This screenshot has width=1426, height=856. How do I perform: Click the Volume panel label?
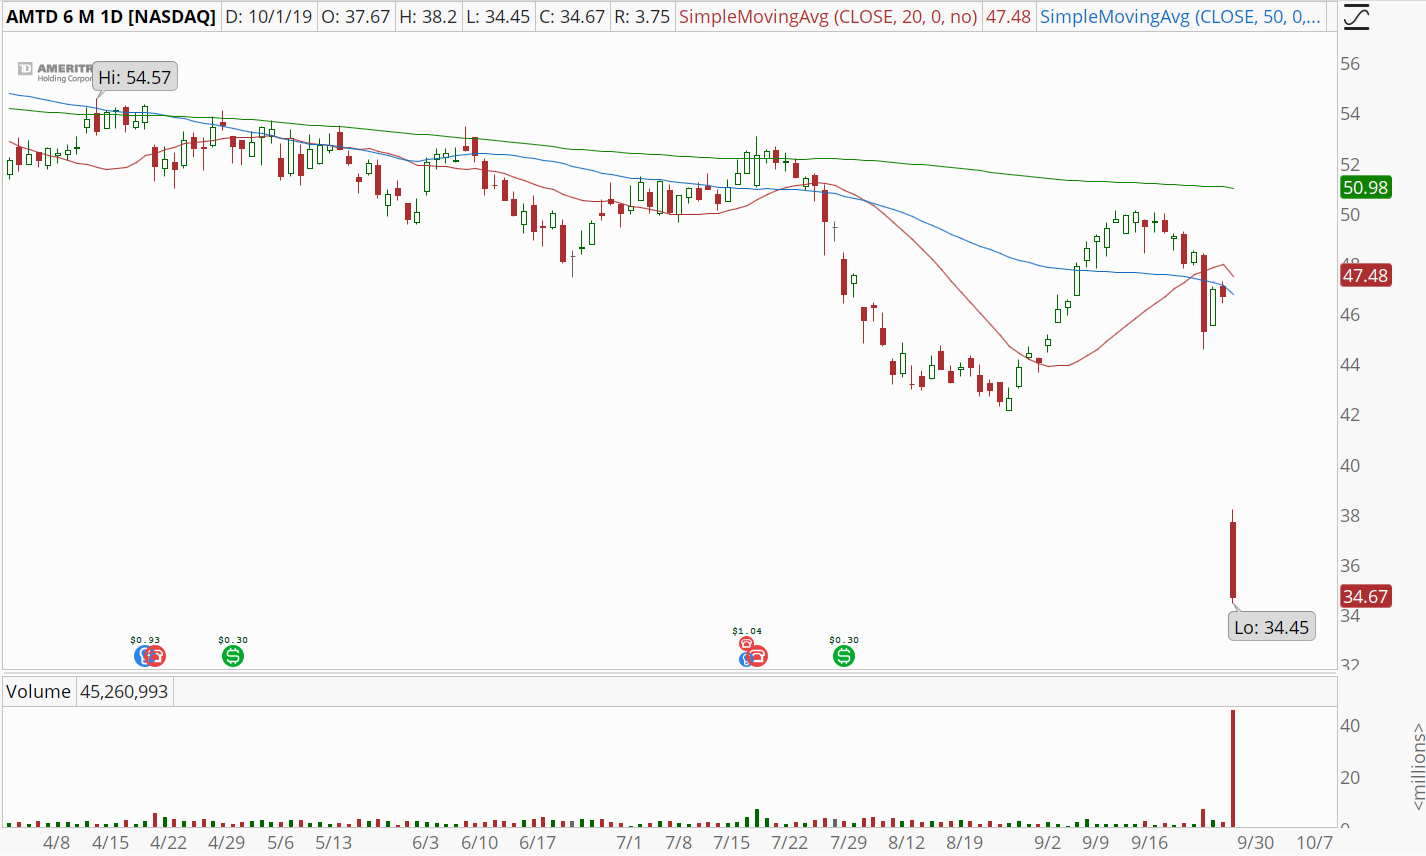[38, 691]
